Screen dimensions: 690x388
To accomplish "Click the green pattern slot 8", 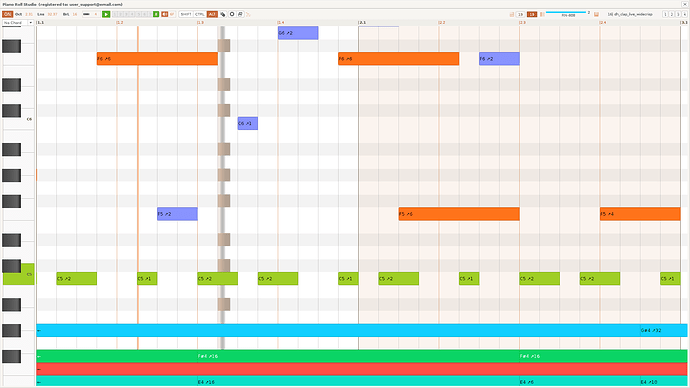I will (156, 15).
